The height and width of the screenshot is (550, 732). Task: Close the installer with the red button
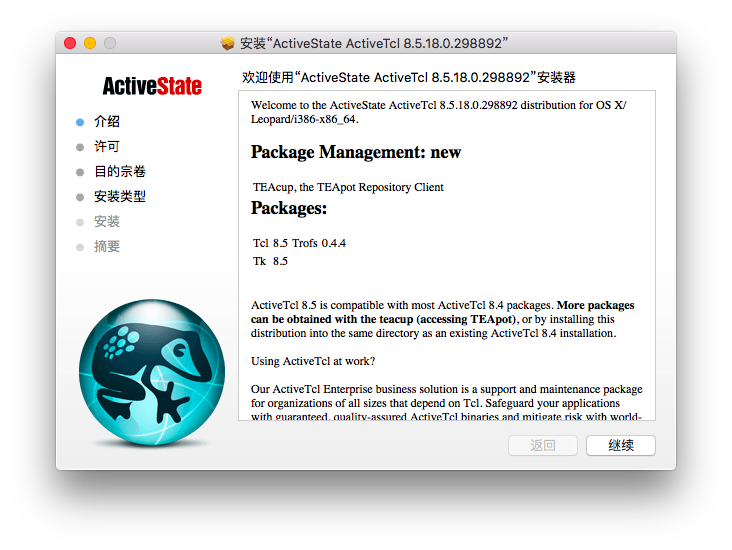click(x=70, y=43)
